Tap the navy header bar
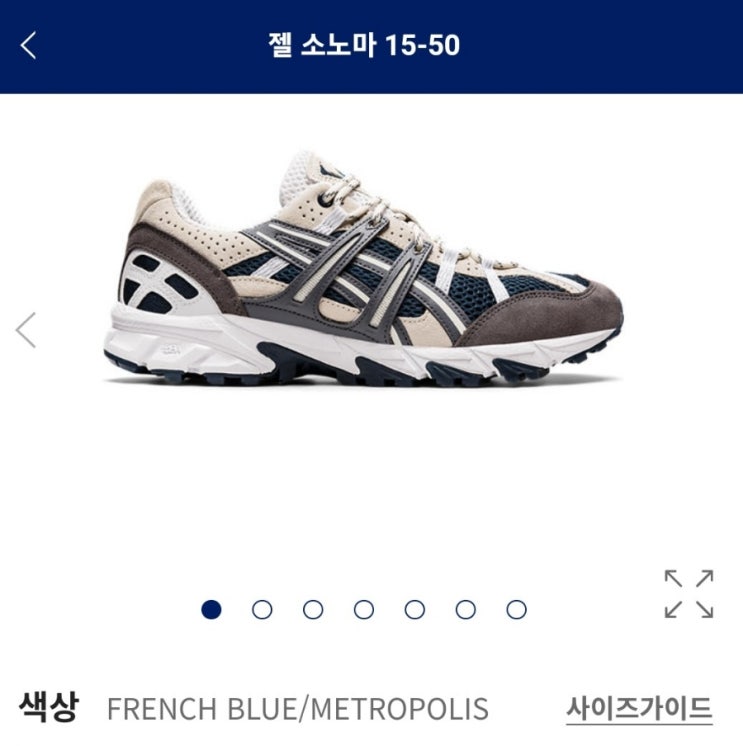The width and height of the screenshot is (743, 746). 372,47
